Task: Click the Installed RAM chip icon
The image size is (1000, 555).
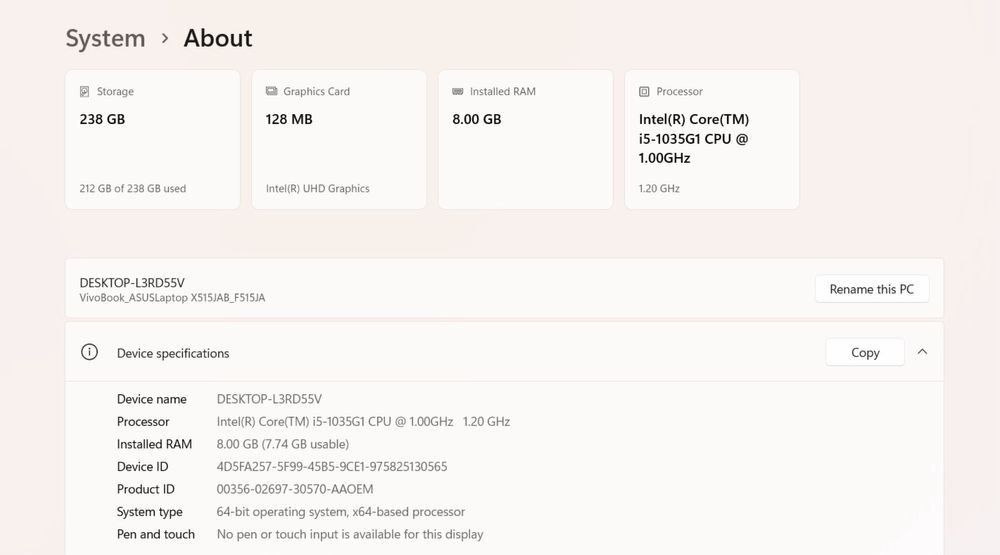Action: pos(458,91)
